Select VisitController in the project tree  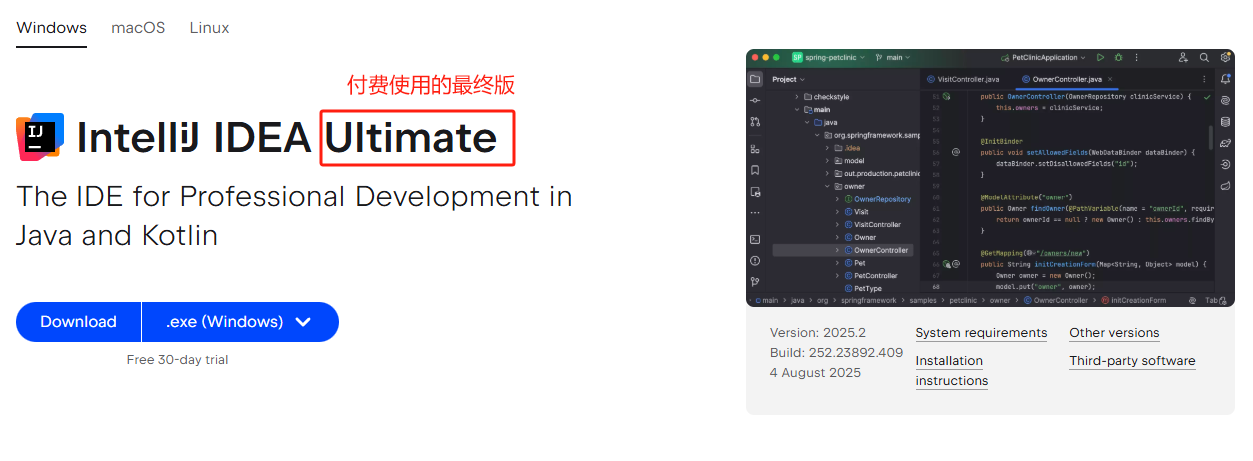click(x=877, y=225)
